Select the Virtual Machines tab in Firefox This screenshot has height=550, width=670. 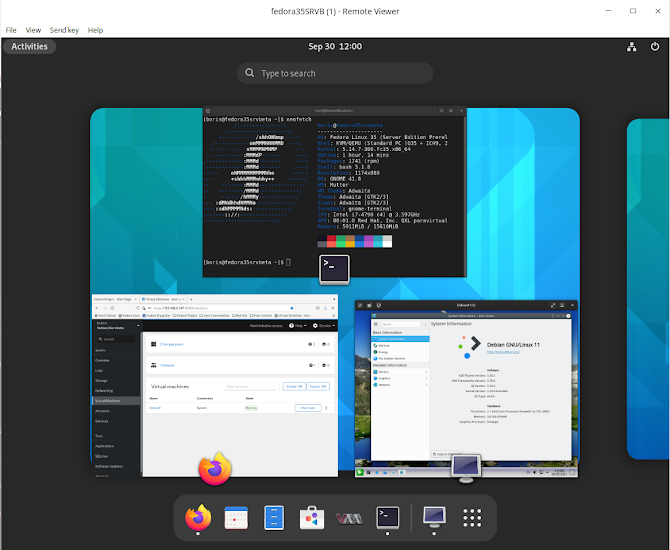coord(163,299)
